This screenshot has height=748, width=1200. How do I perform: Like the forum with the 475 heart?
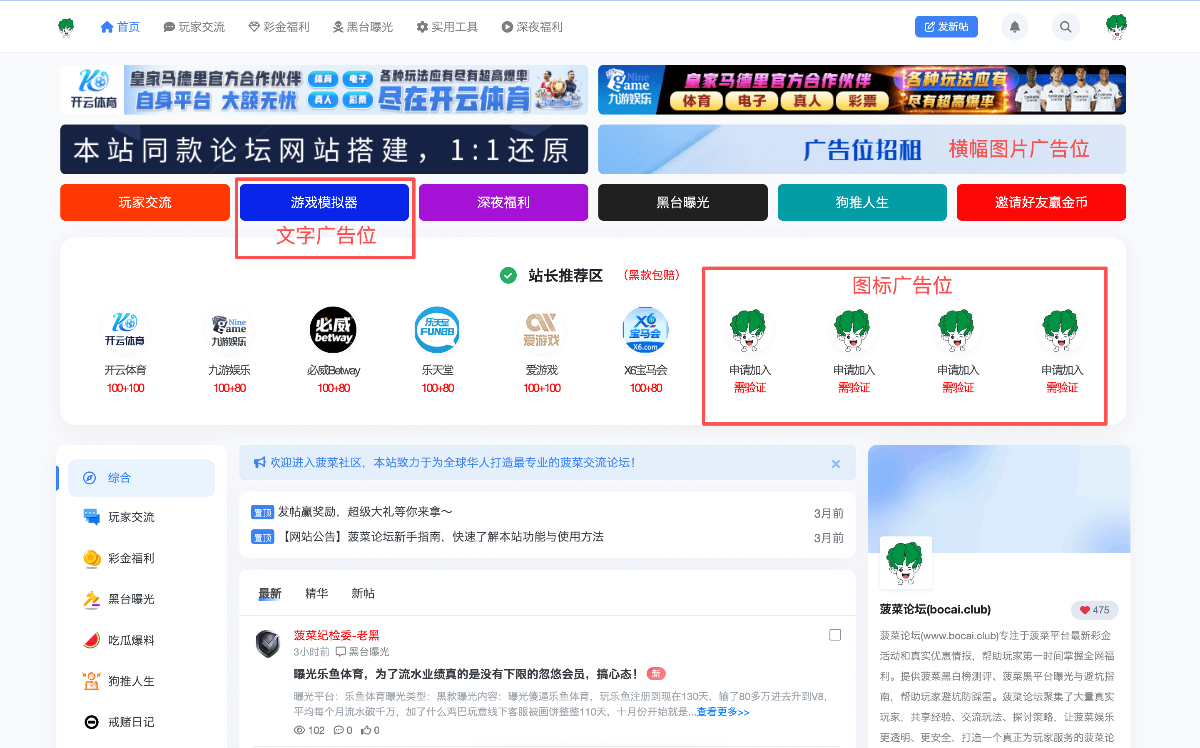[x=1095, y=610]
